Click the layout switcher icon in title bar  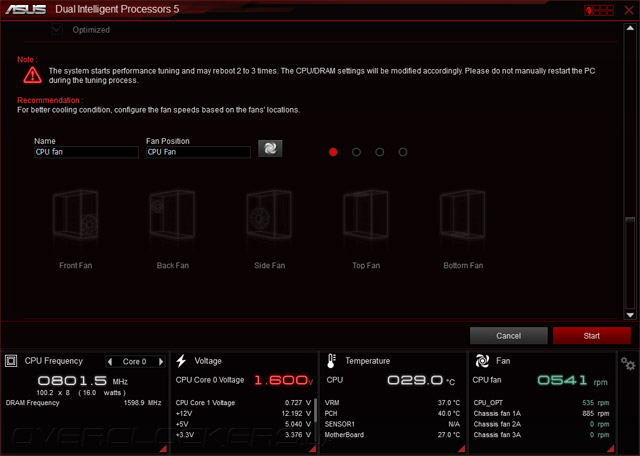(x=599, y=10)
